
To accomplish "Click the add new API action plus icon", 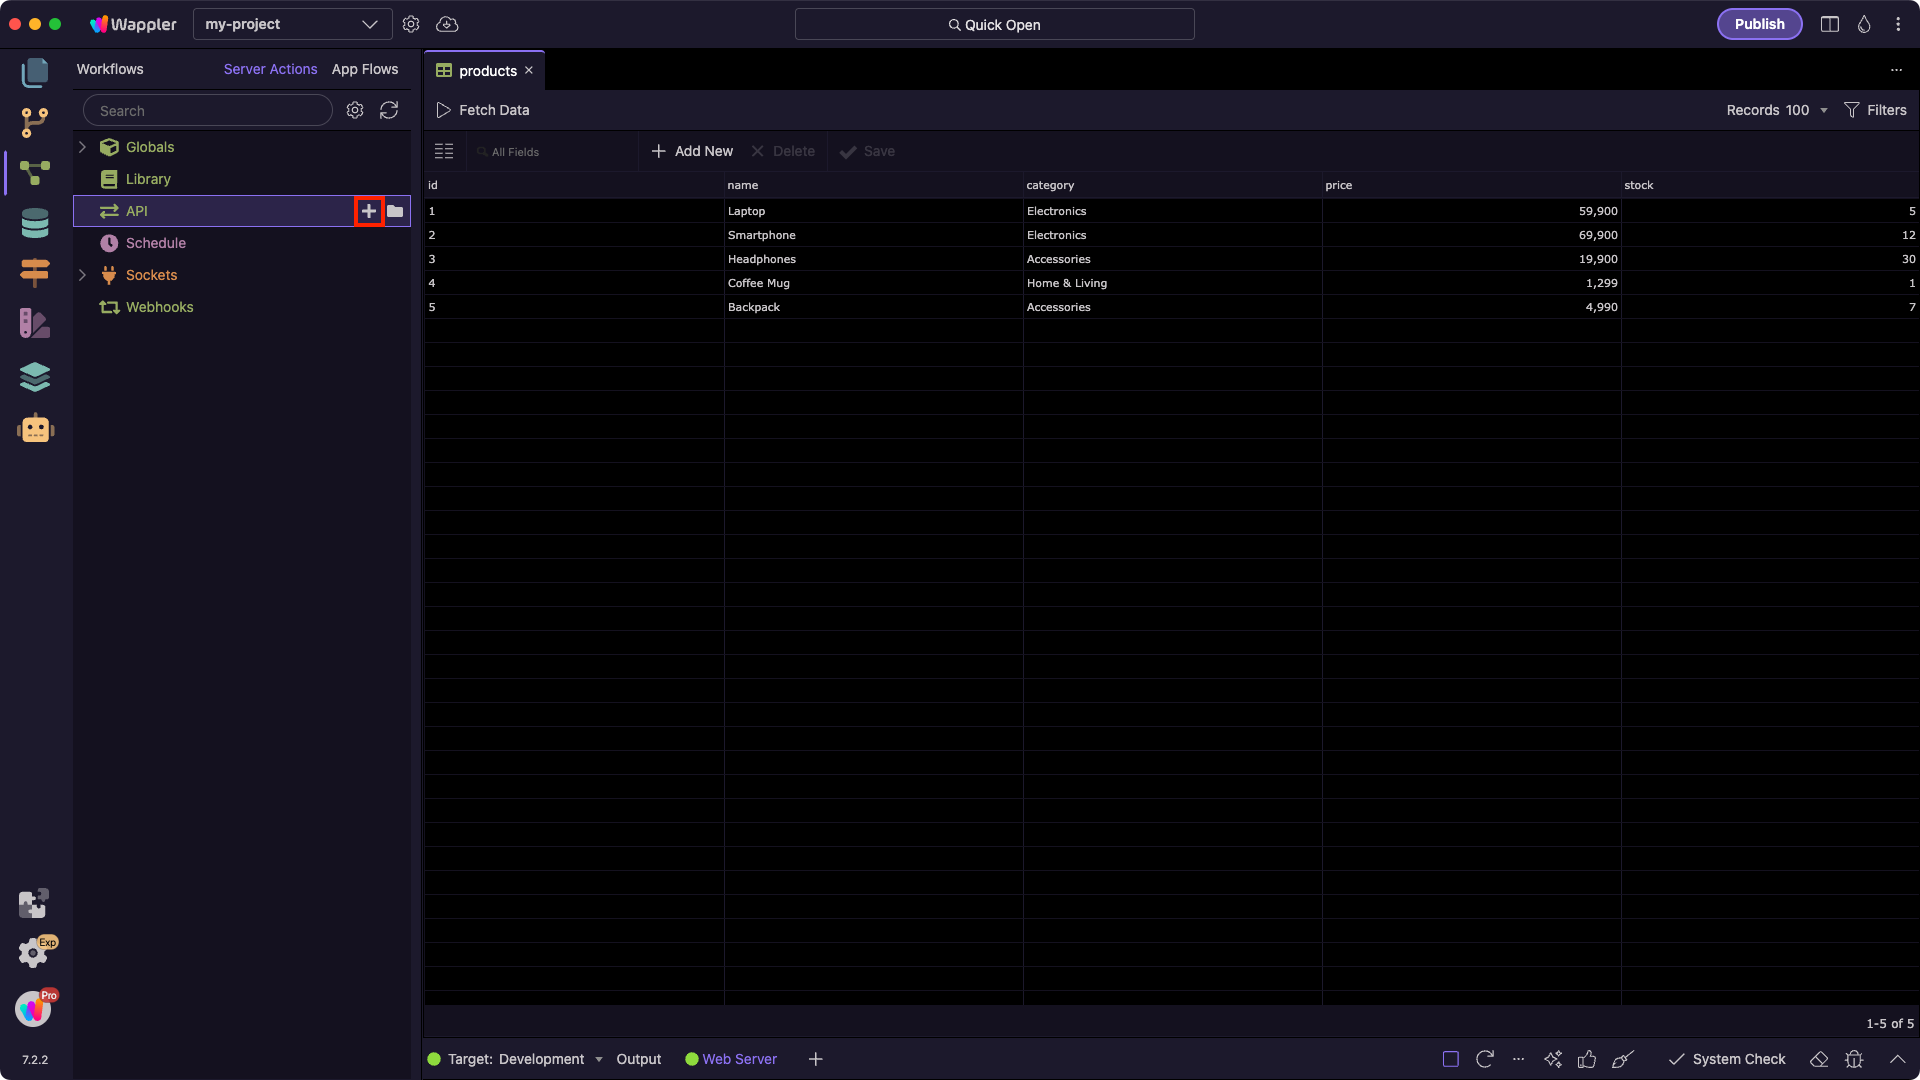I will click(x=369, y=211).
